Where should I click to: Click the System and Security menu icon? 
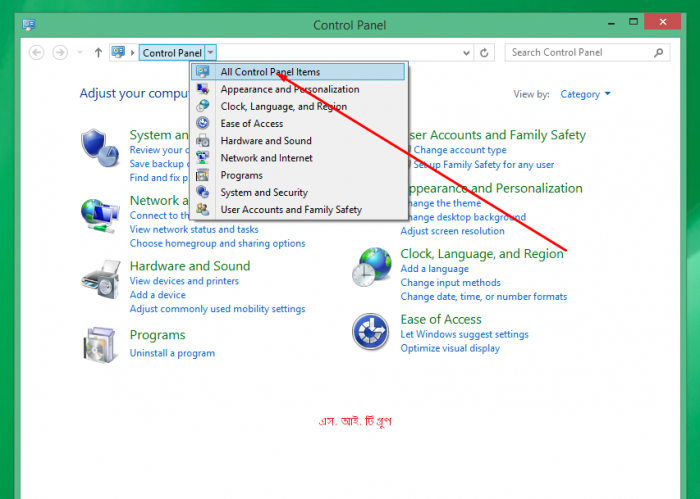click(203, 192)
